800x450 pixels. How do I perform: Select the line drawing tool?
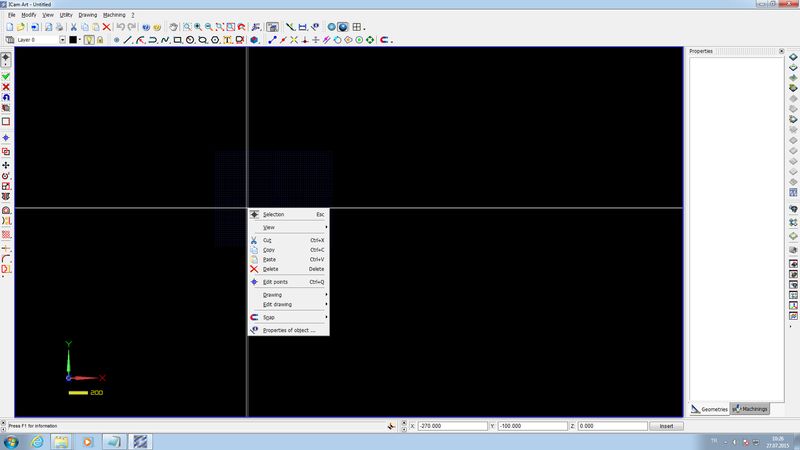click(128, 40)
